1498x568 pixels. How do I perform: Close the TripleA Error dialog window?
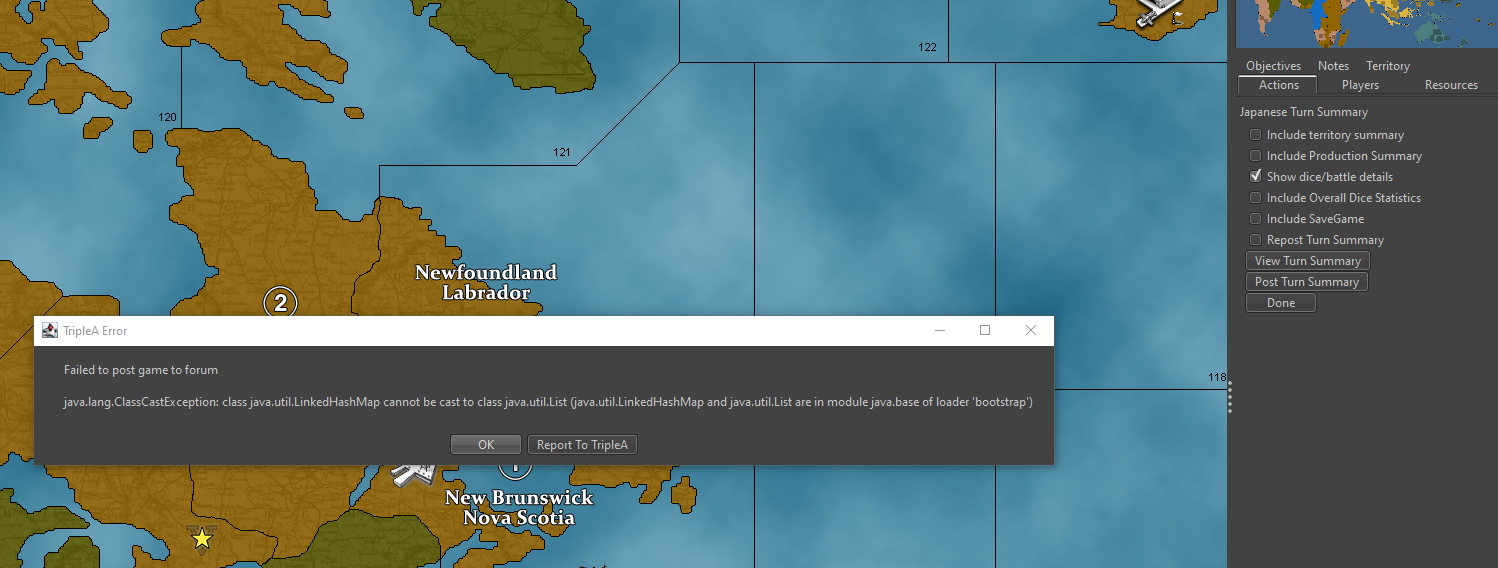[x=1031, y=331]
